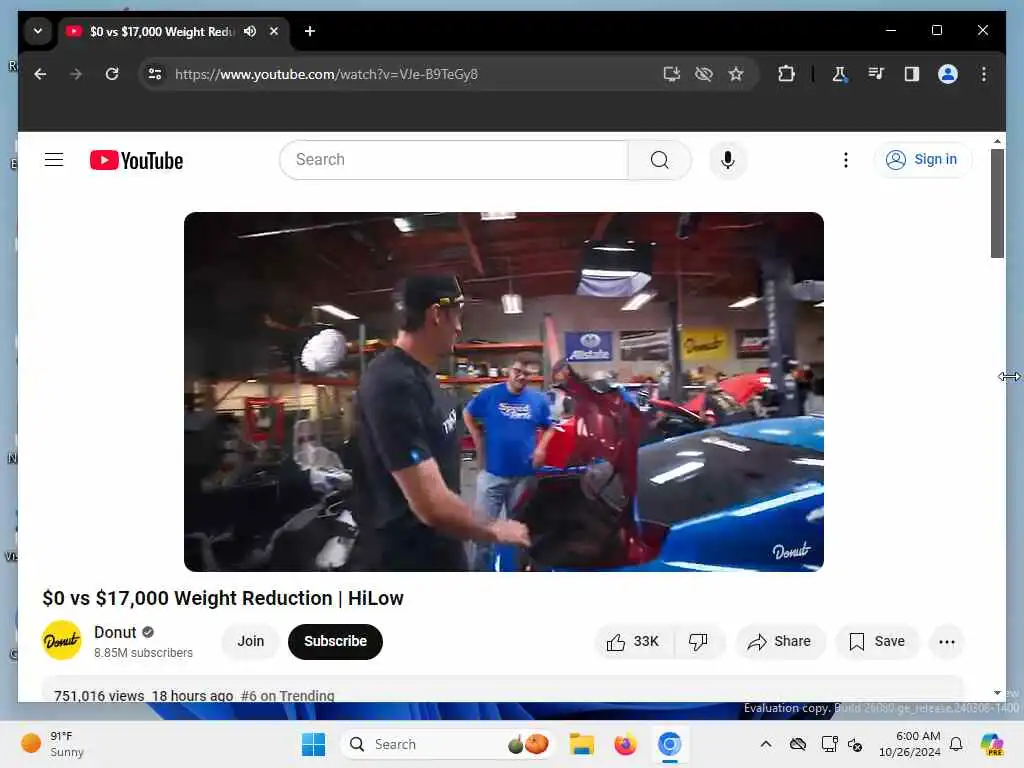
Task: Open the browser three-dot menu
Action: tap(984, 74)
